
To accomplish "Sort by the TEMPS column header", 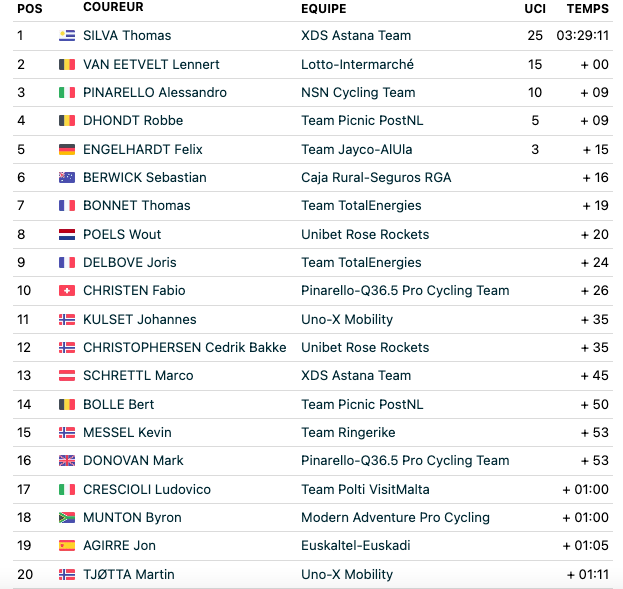I will point(588,9).
